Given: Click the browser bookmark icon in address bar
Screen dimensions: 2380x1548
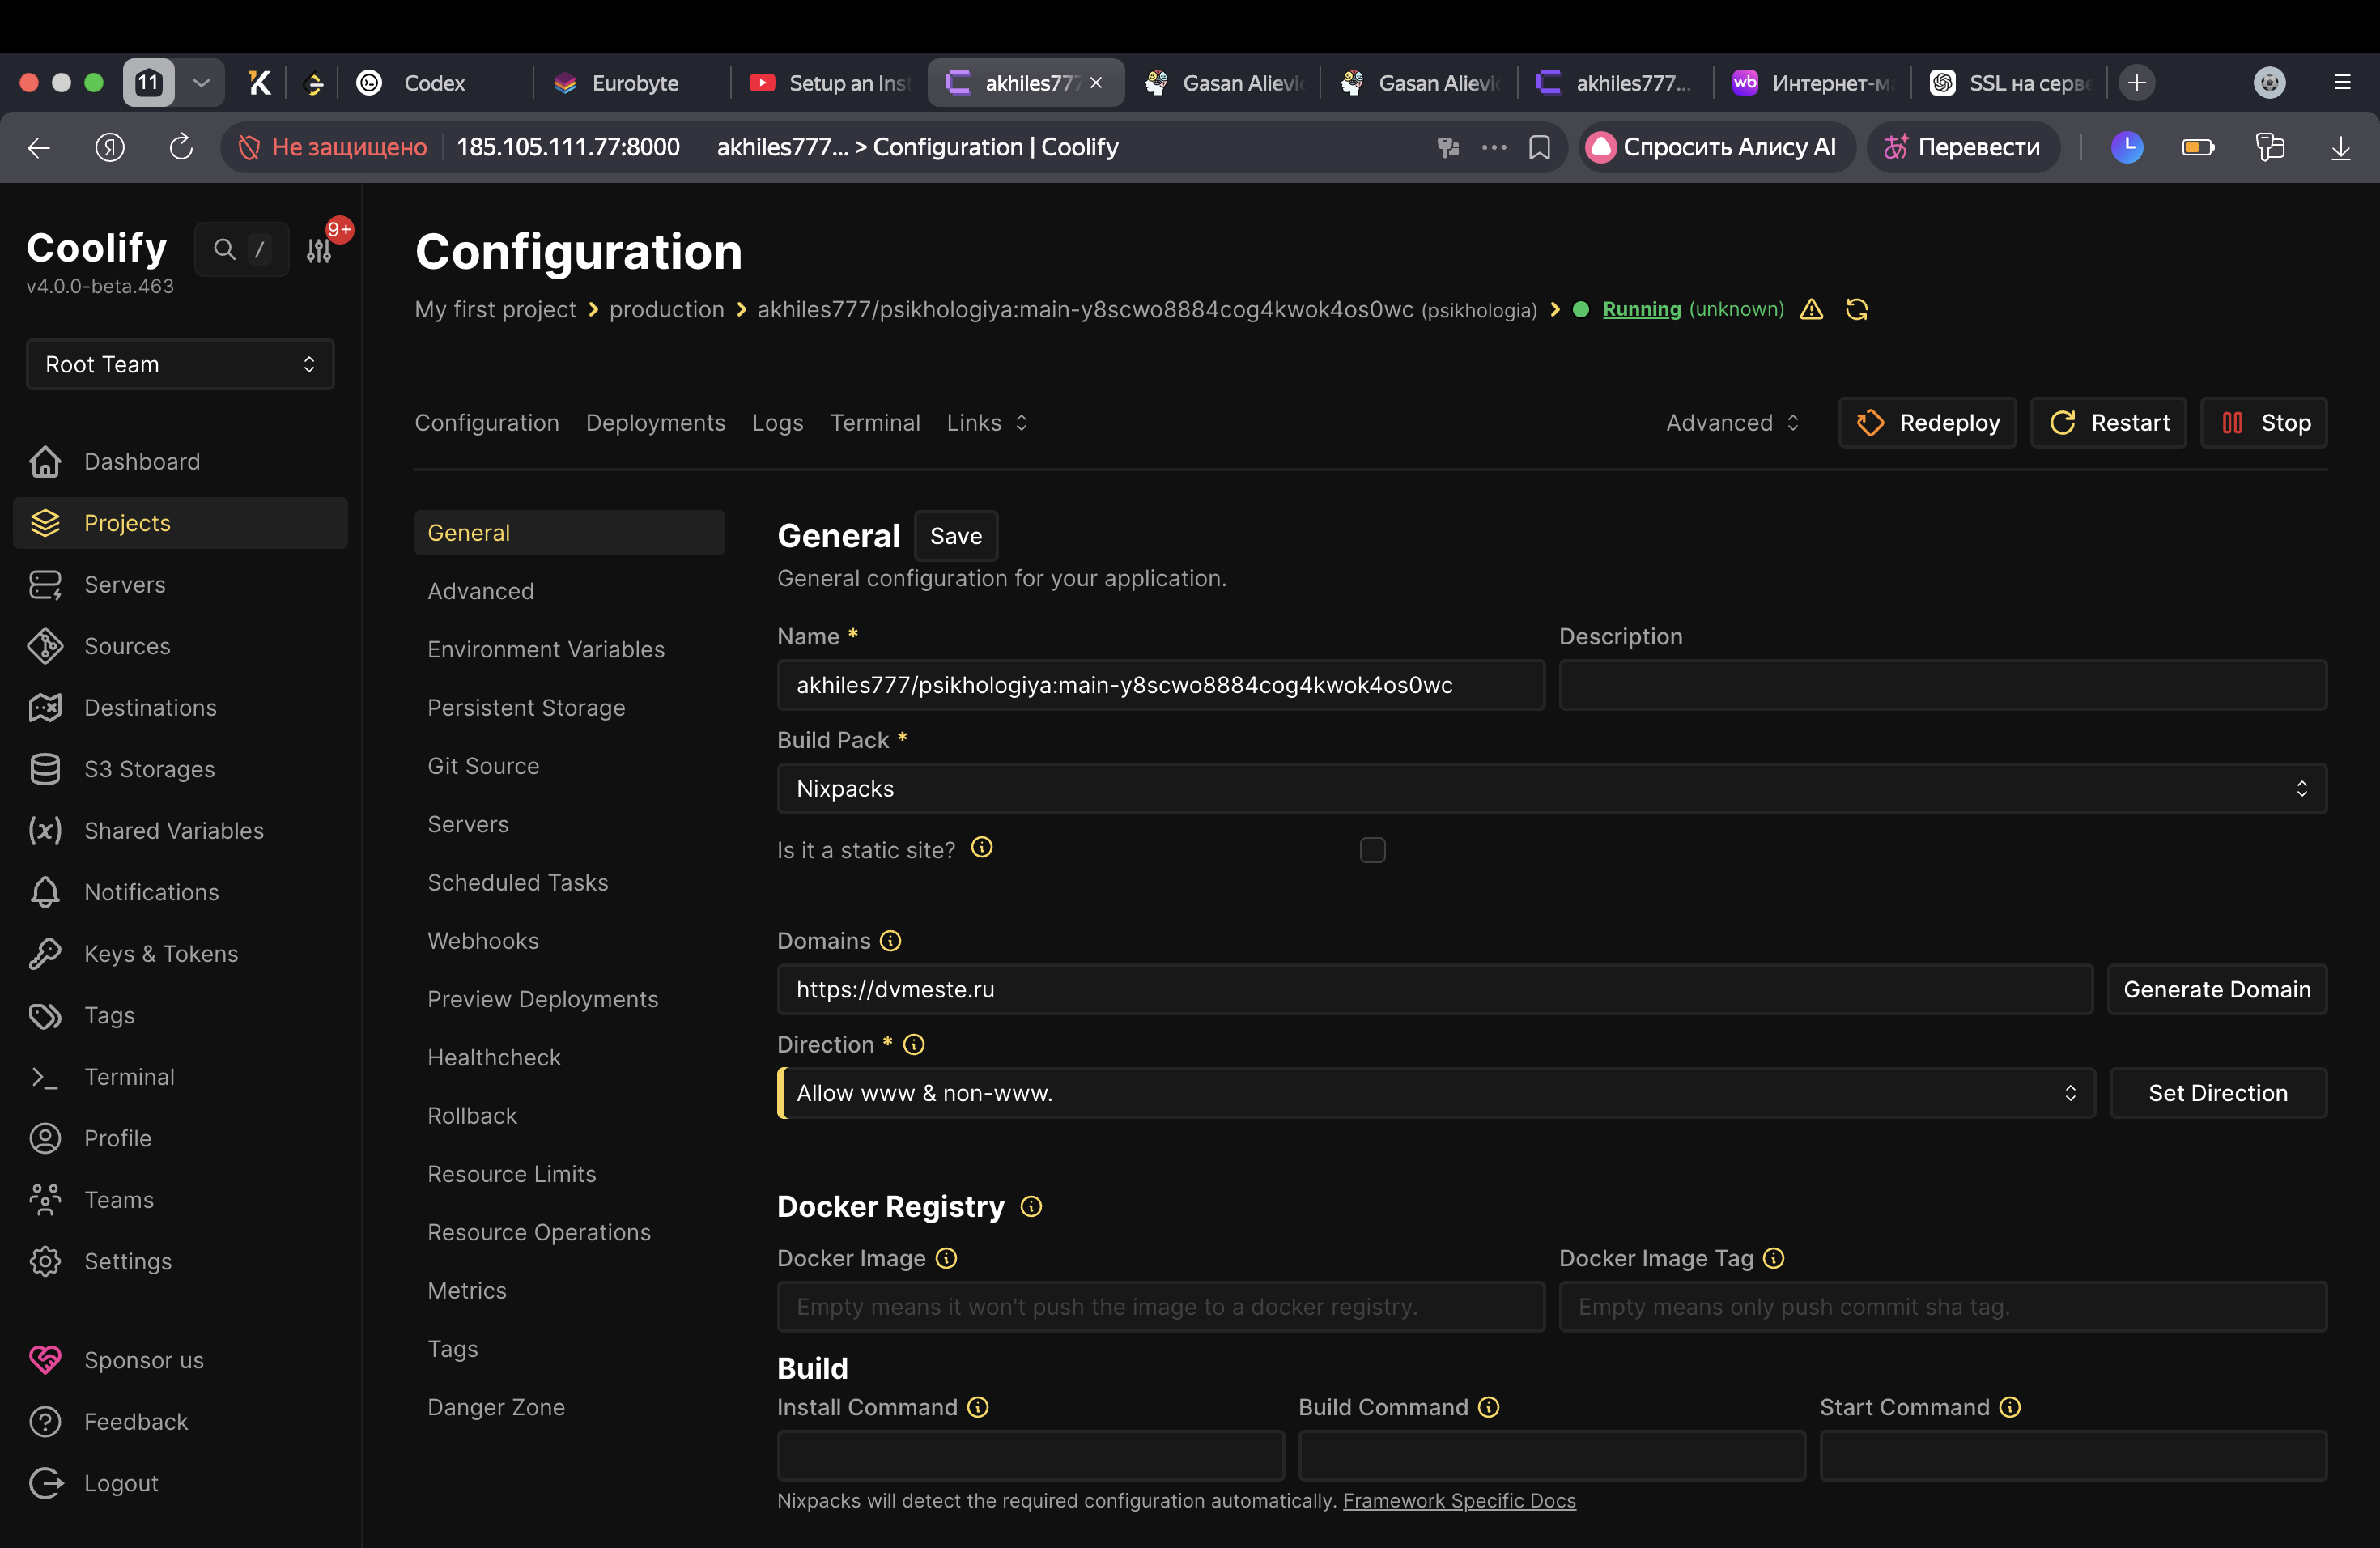Looking at the screenshot, I should click(x=1539, y=147).
